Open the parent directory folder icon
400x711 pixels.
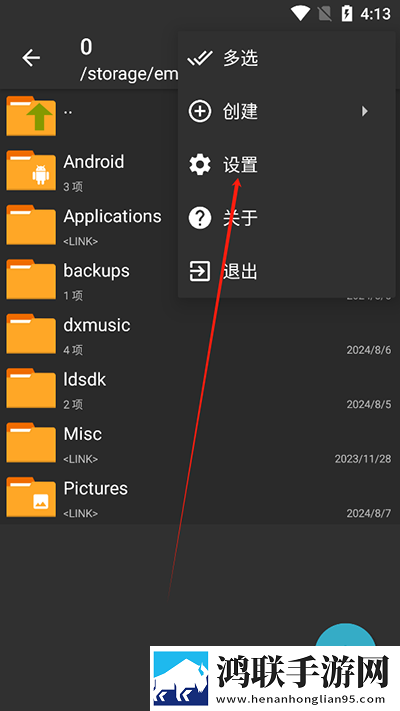(31, 116)
